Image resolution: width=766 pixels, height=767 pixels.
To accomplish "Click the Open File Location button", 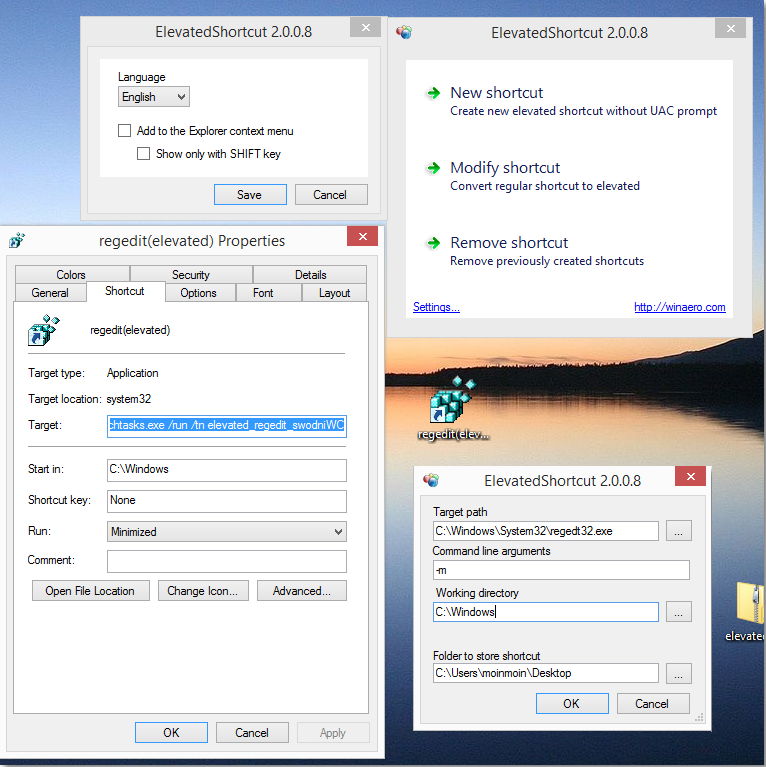I will click(90, 591).
